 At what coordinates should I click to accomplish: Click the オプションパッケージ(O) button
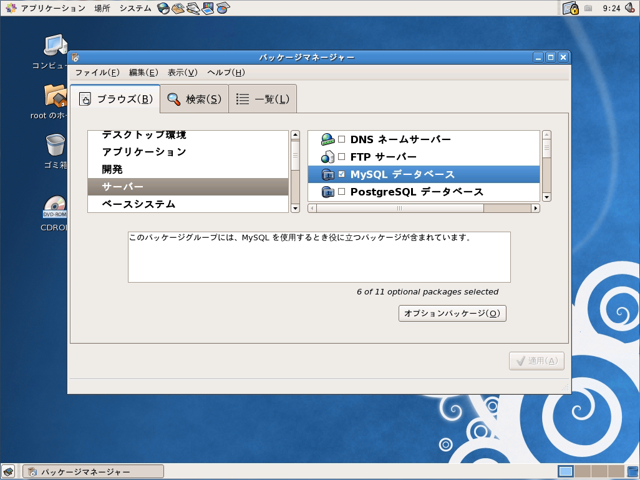452,313
